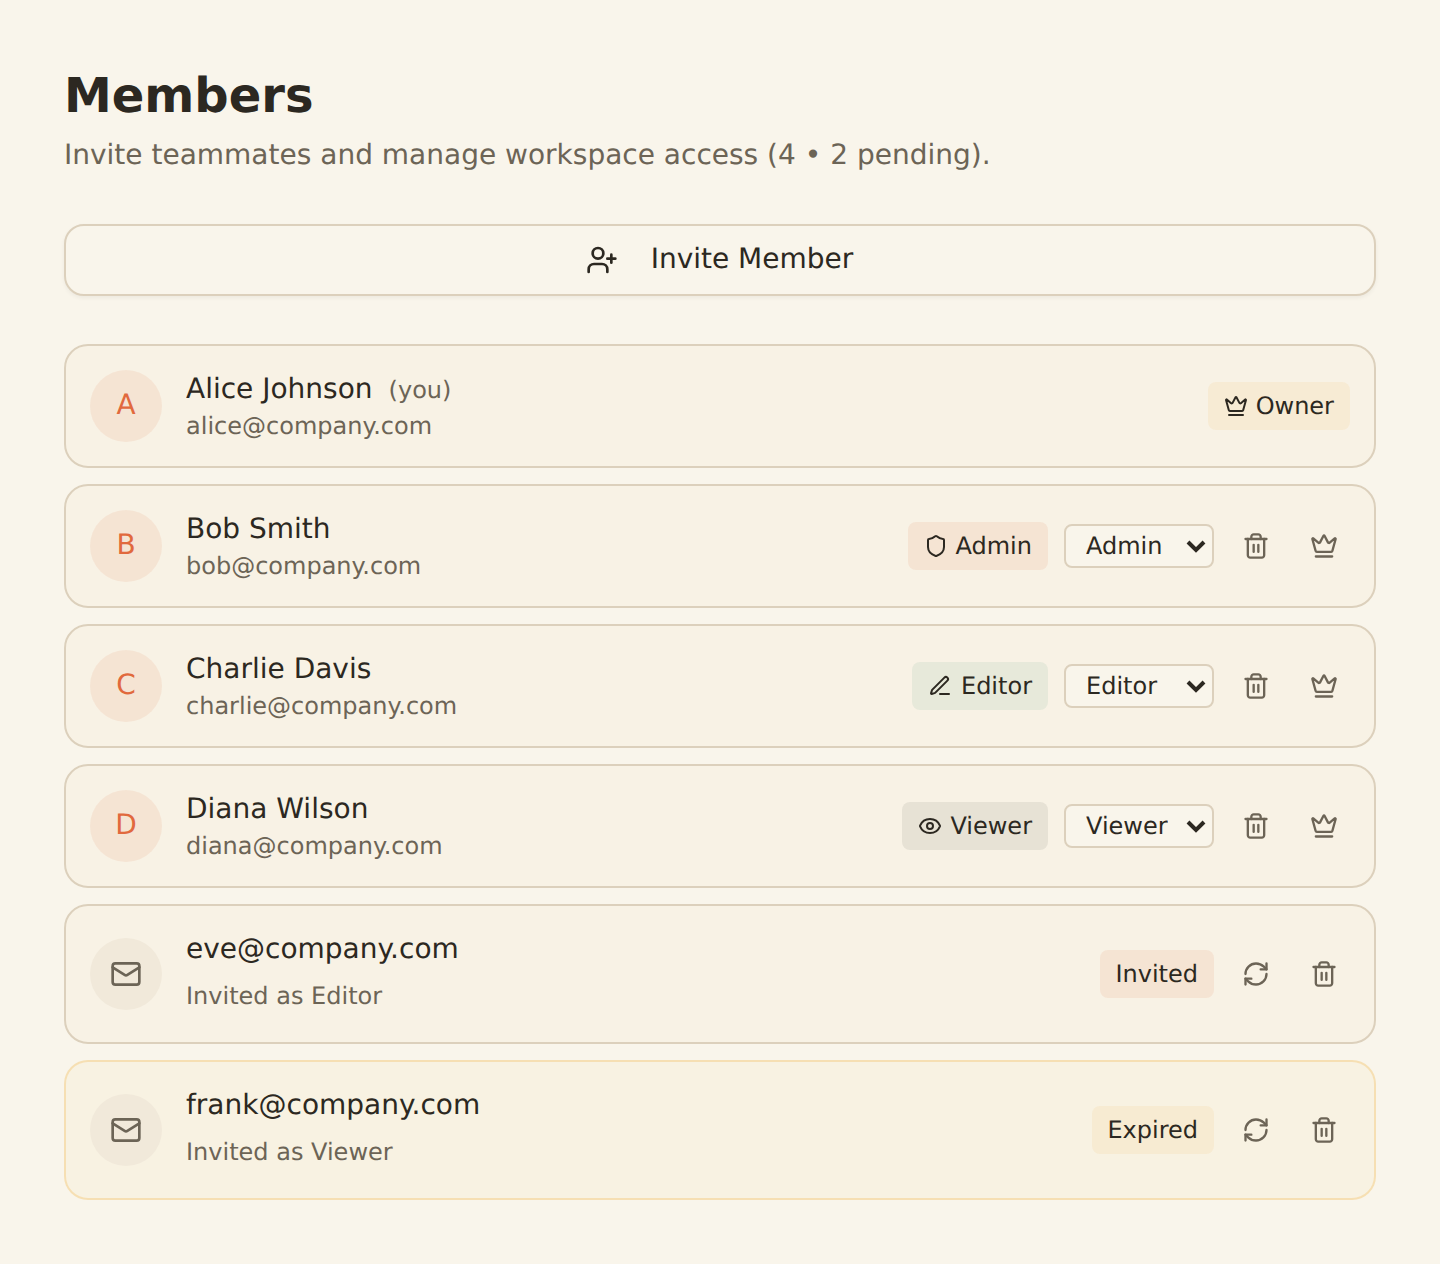The width and height of the screenshot is (1440, 1264).
Task: Click the name Bob Smith
Action: (258, 528)
